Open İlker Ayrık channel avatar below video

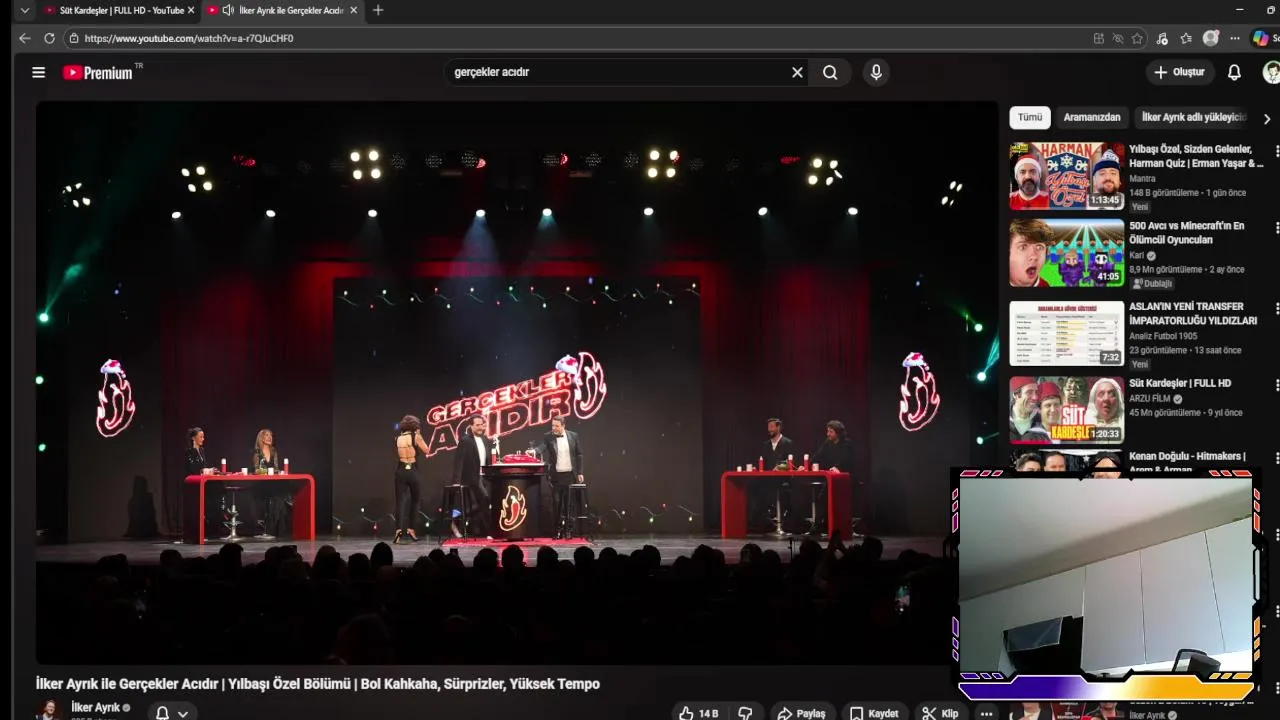click(47, 710)
